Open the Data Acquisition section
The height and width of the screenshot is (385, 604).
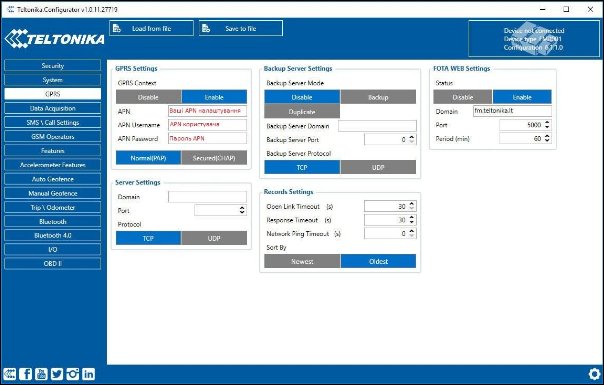[53, 108]
